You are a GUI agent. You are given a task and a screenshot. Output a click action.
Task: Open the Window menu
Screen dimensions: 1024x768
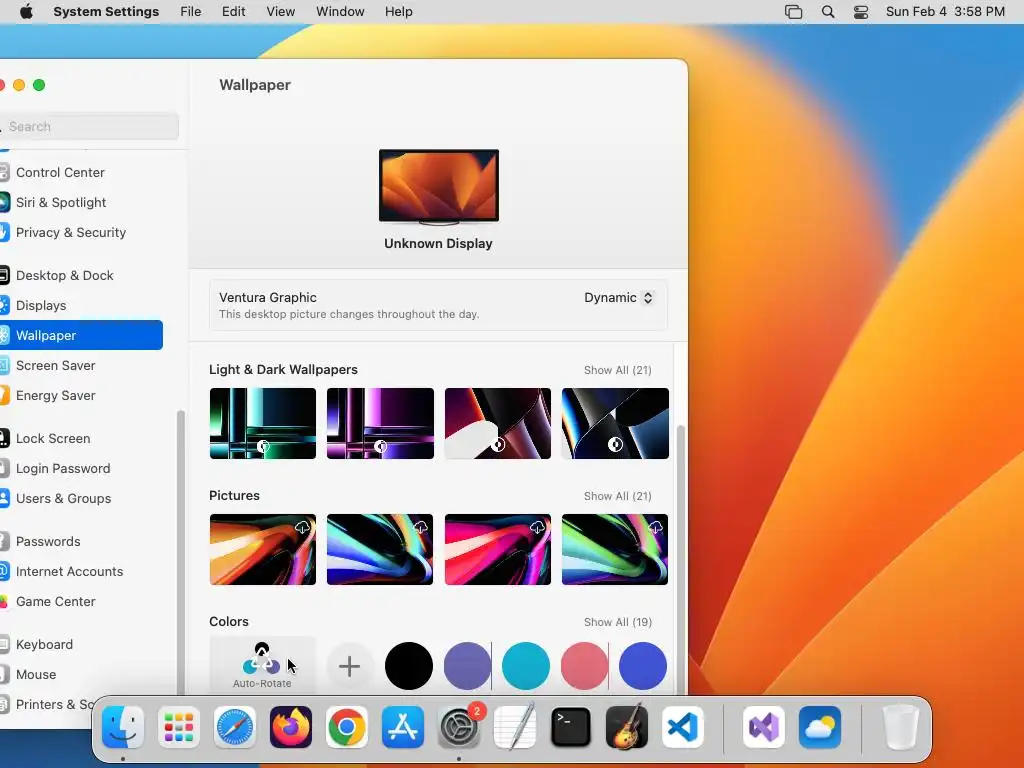pyautogui.click(x=340, y=12)
